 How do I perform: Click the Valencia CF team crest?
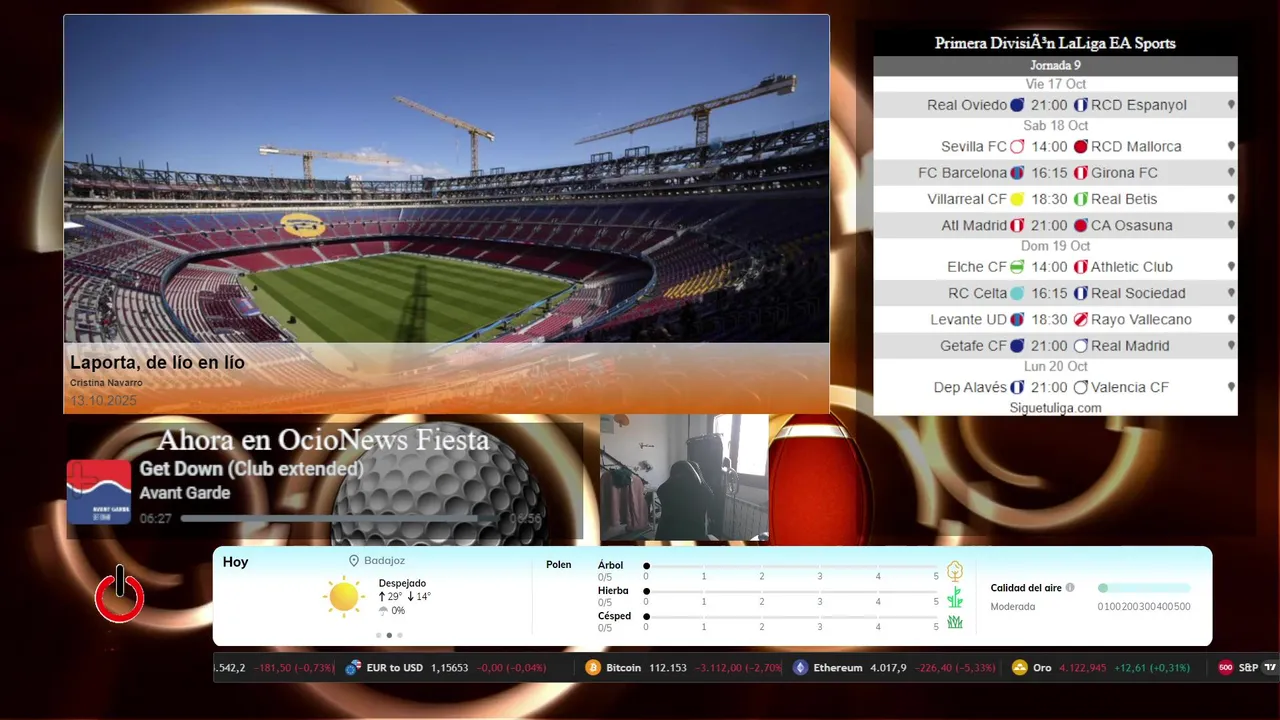click(x=1081, y=387)
